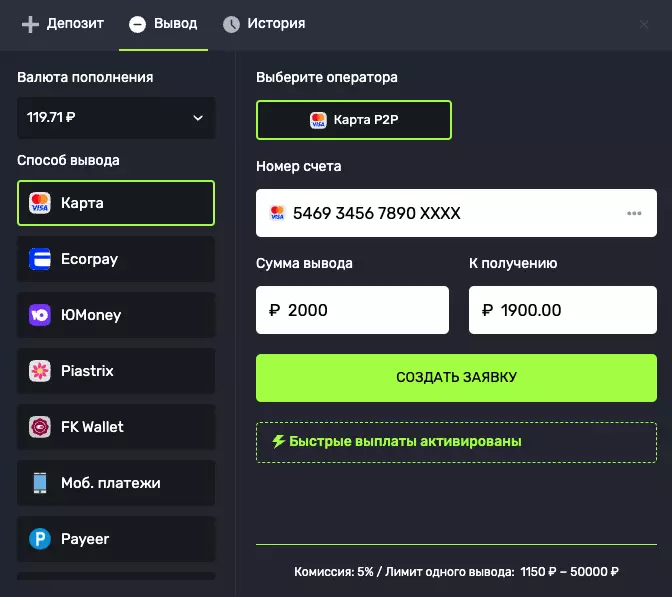672x597 pixels.
Task: Choose Piastrix withdrawal method
Action: [116, 371]
